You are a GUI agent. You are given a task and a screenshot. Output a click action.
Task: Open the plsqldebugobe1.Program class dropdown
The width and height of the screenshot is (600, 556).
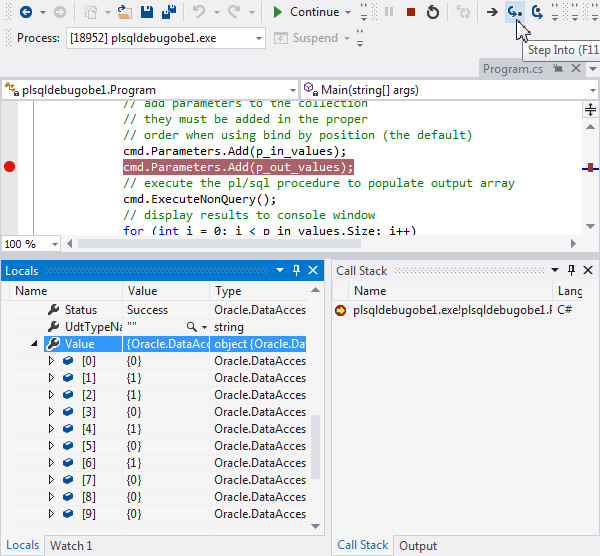[293, 90]
